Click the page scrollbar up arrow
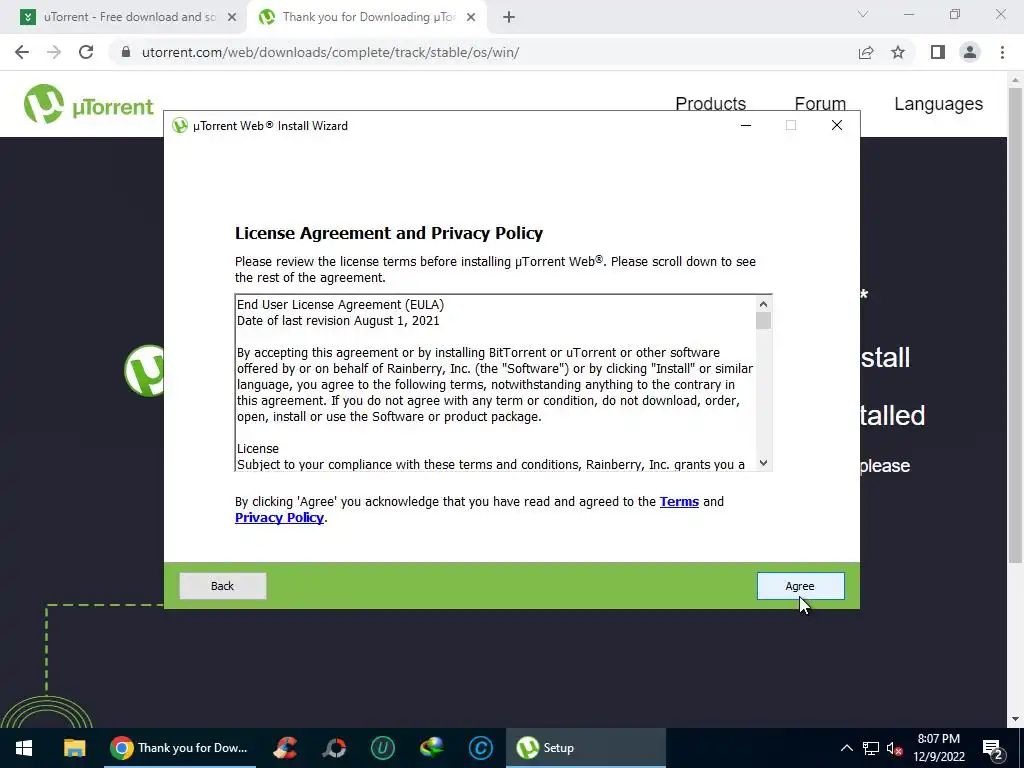The image size is (1024, 768). 1015,79
